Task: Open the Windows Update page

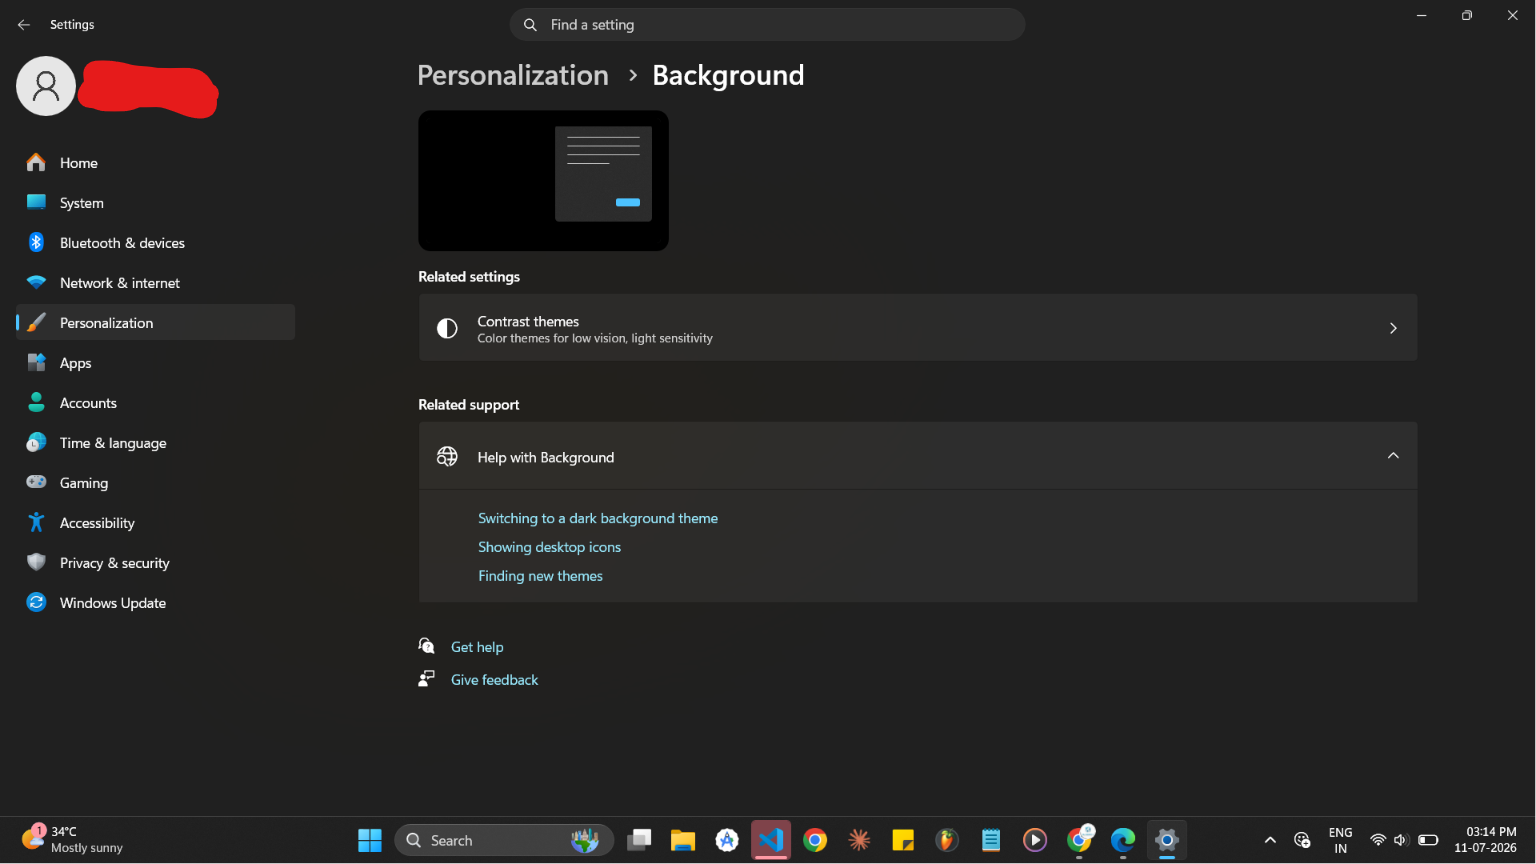Action: click(155, 603)
